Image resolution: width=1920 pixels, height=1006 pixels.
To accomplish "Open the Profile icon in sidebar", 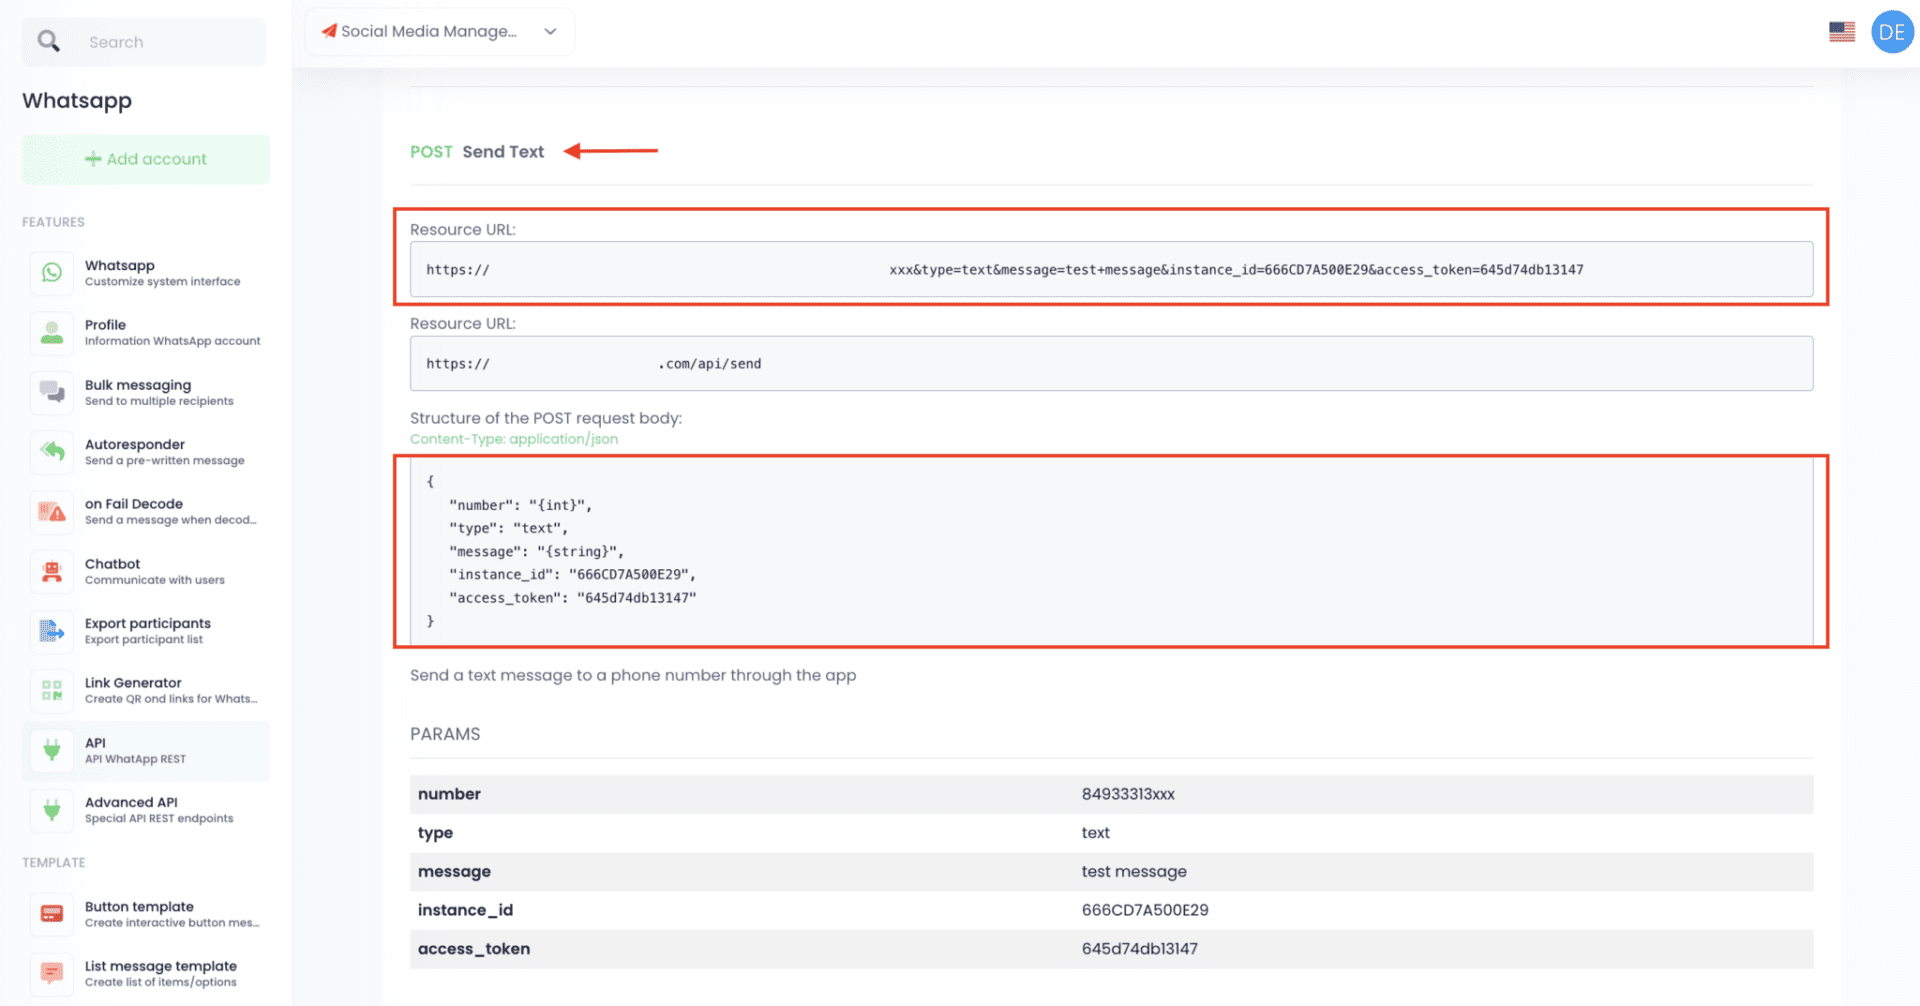I will coord(52,333).
